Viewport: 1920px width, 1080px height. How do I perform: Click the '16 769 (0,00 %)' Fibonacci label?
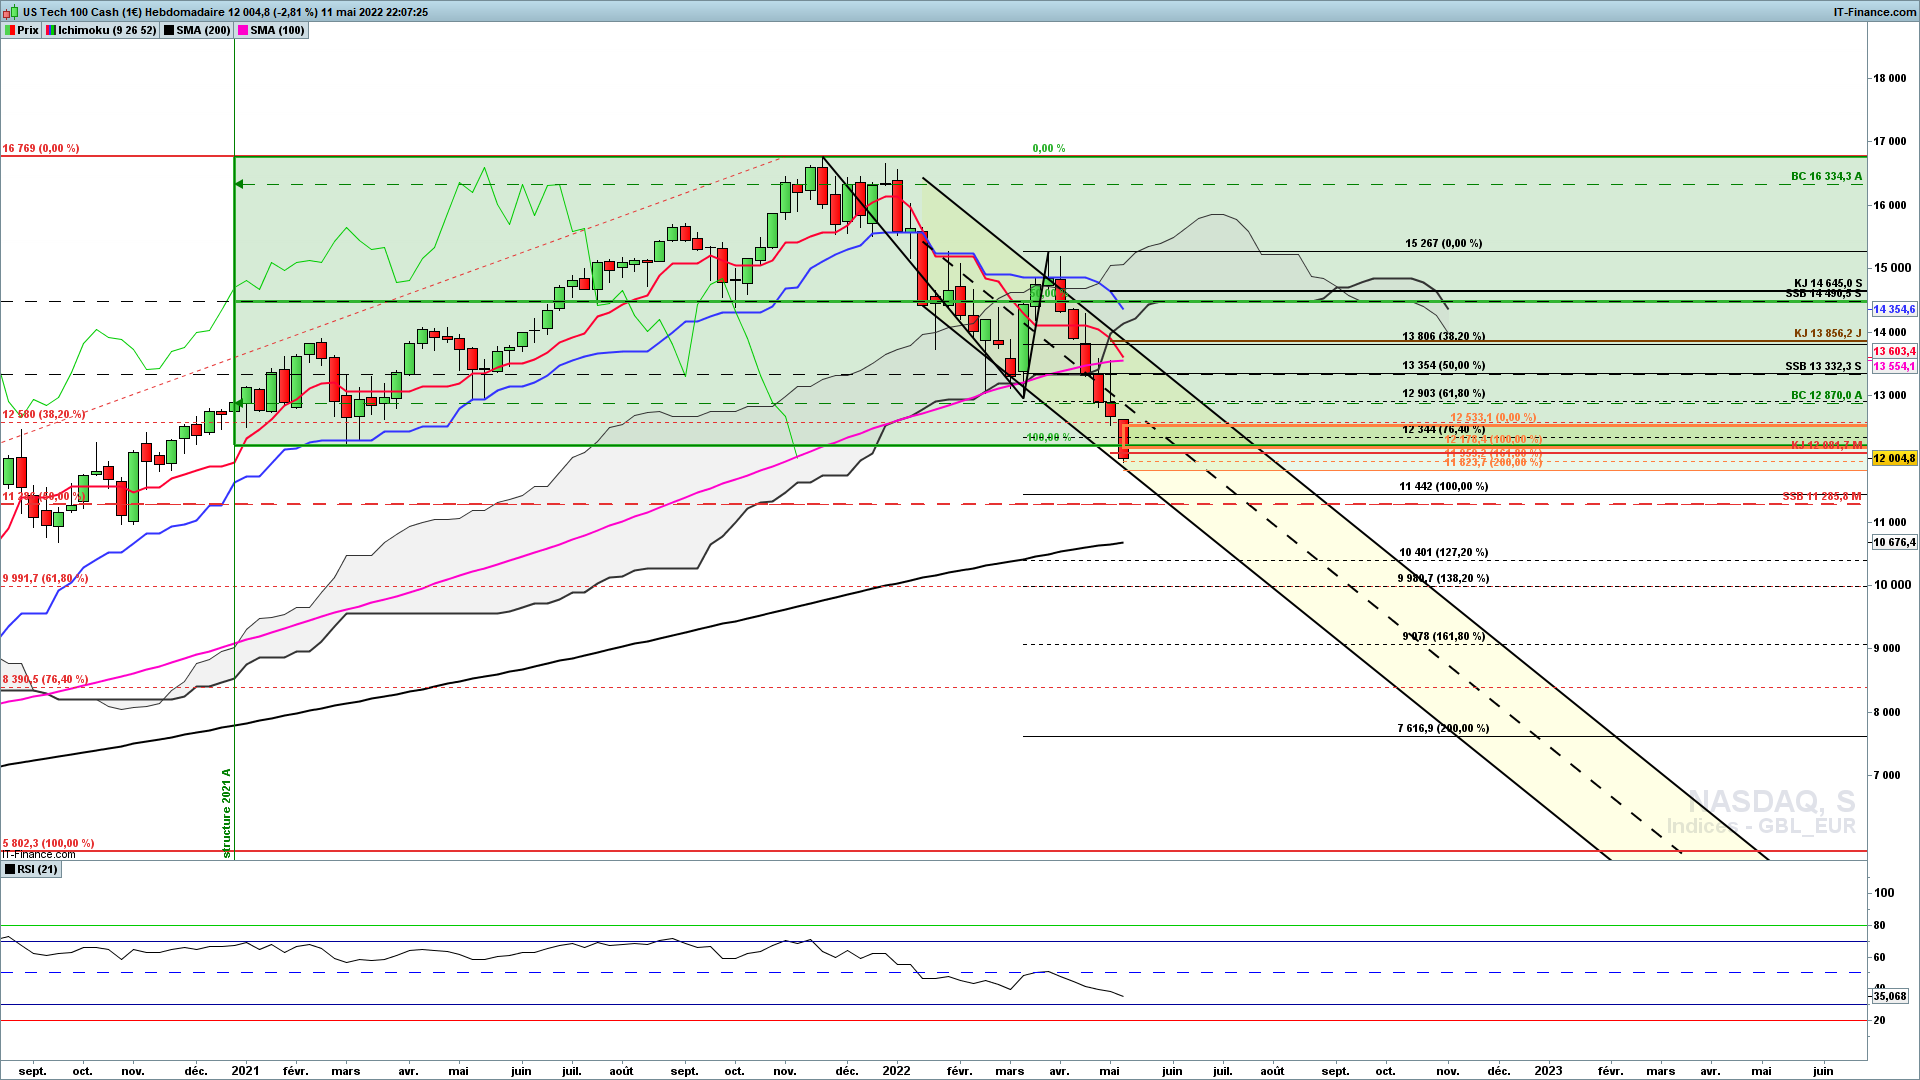click(x=41, y=148)
